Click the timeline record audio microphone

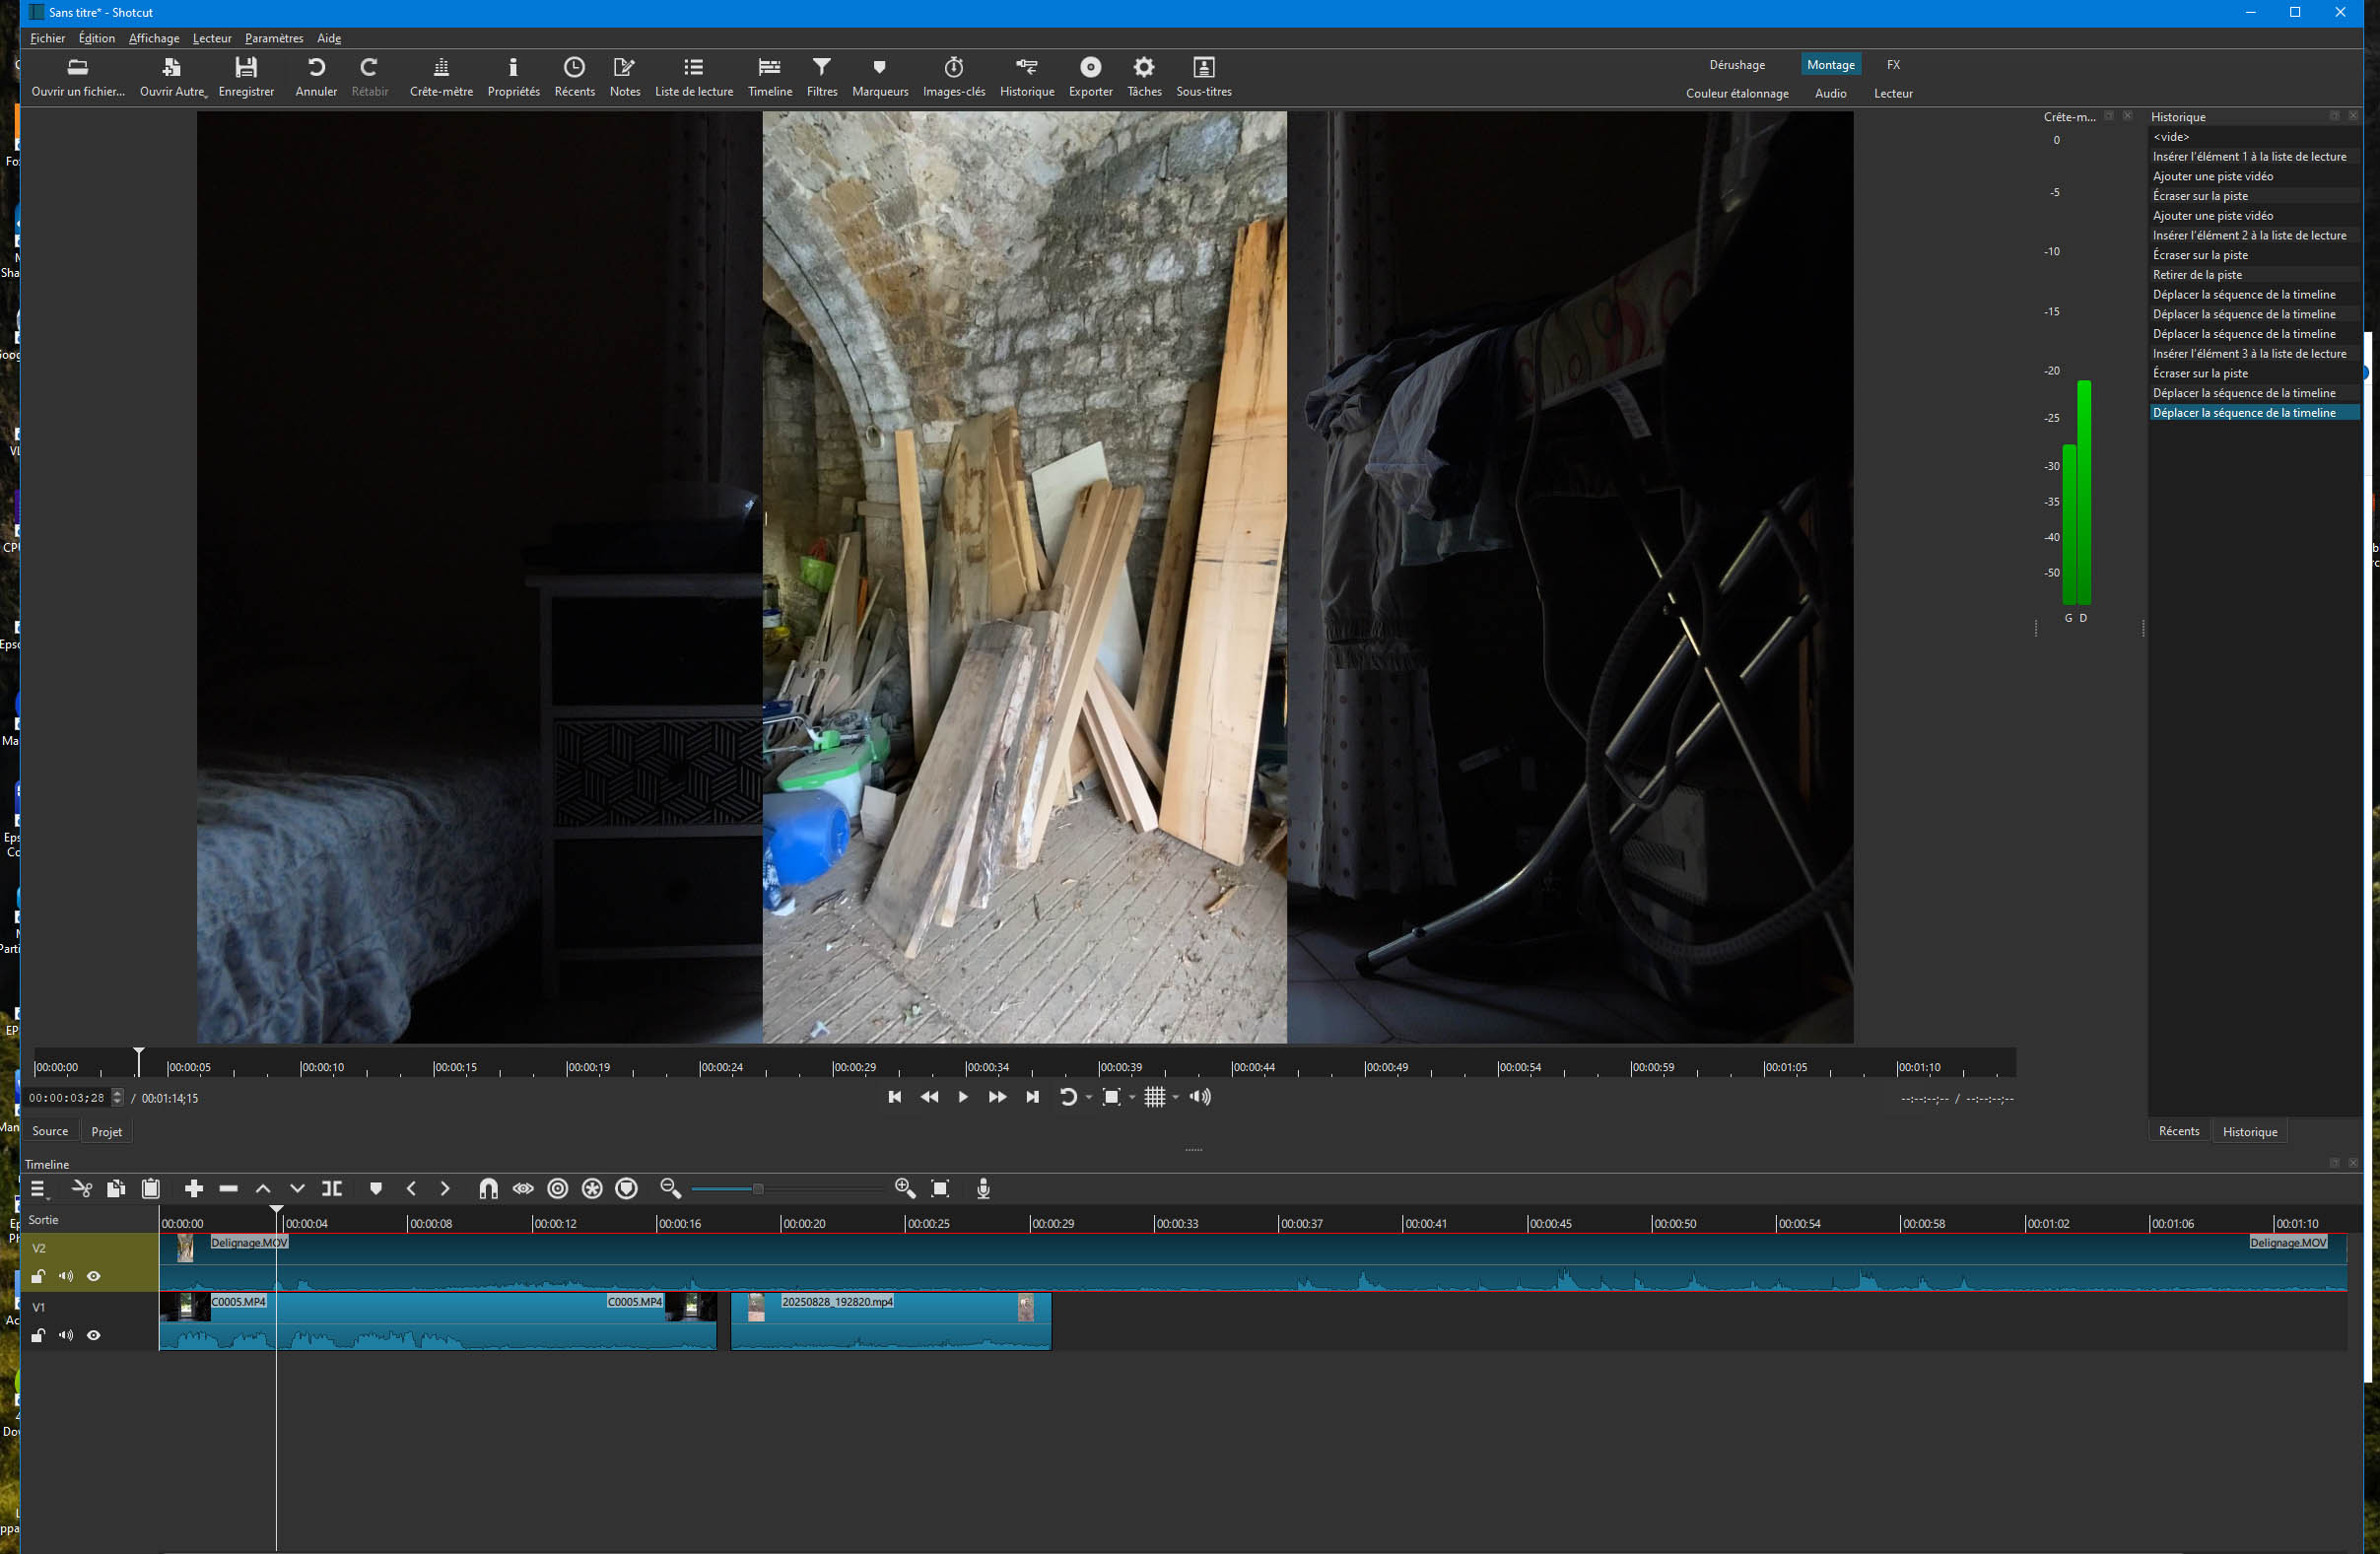tap(983, 1188)
